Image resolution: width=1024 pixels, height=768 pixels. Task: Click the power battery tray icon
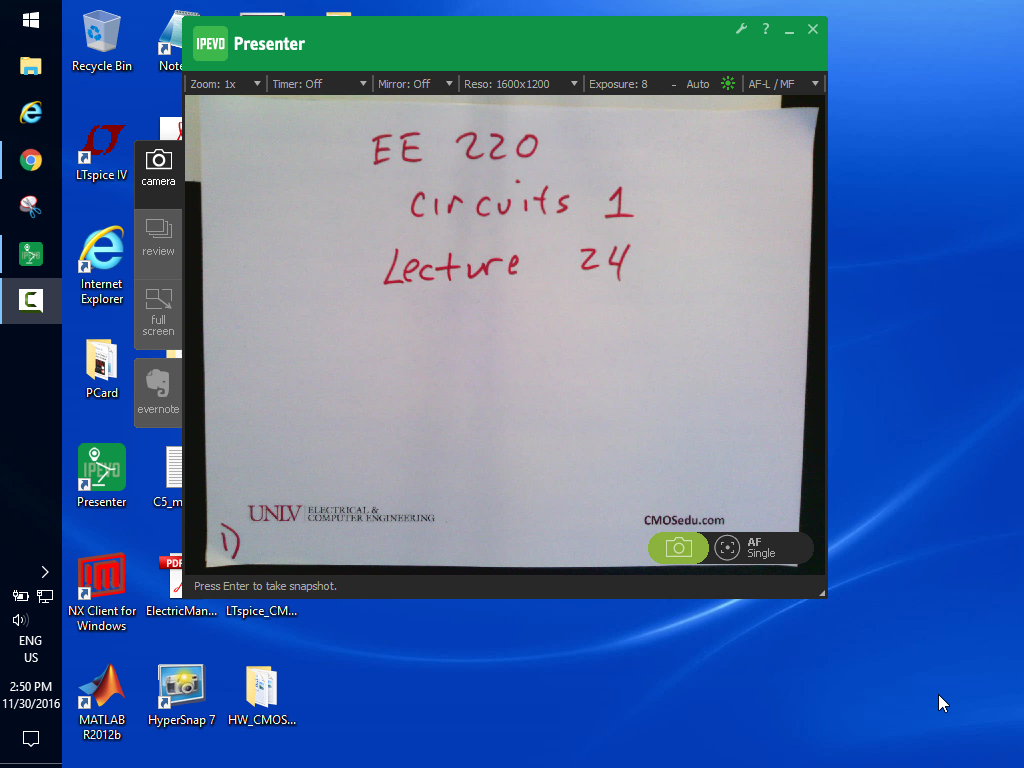(x=20, y=596)
